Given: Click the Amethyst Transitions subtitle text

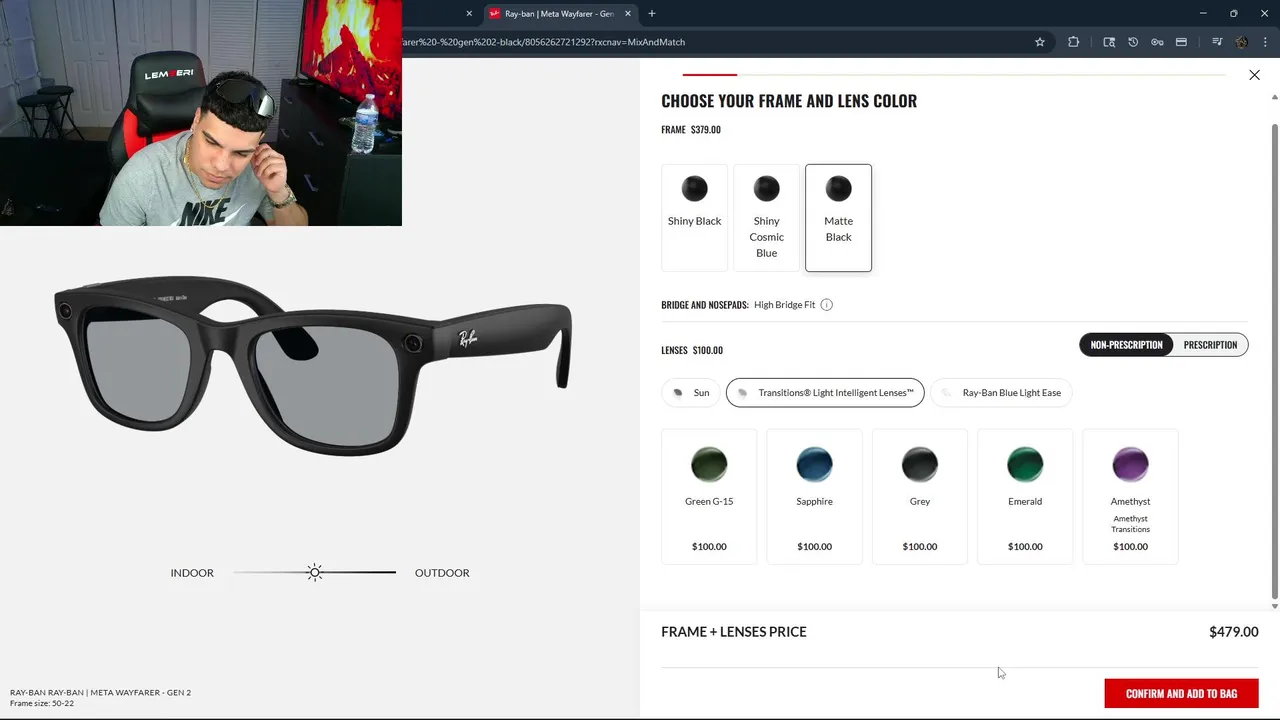Looking at the screenshot, I should pyautogui.click(x=1130, y=524).
